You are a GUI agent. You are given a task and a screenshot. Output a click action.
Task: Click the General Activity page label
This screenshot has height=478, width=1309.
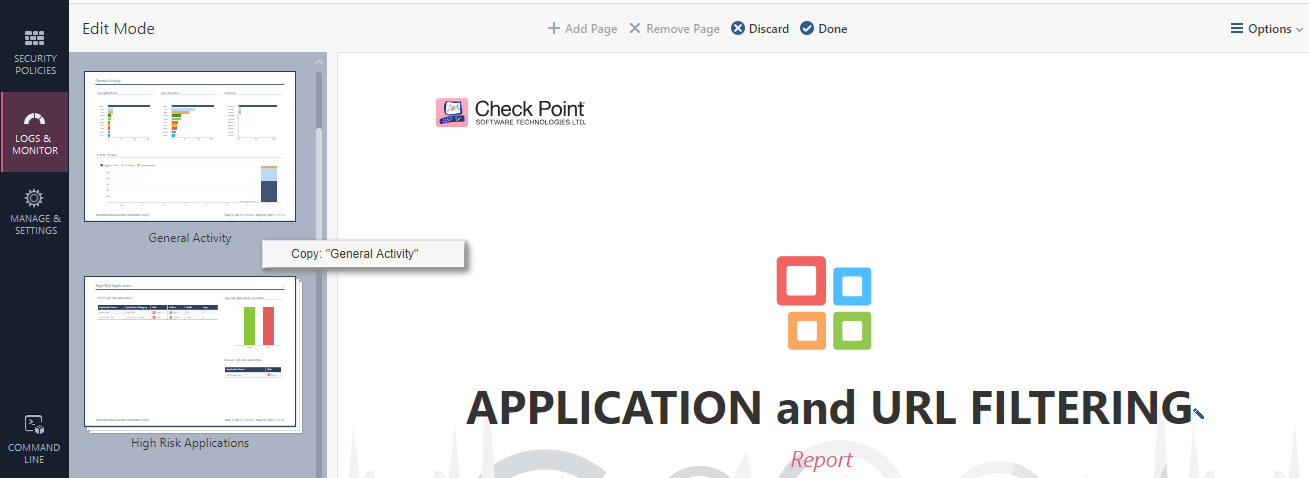(x=190, y=238)
